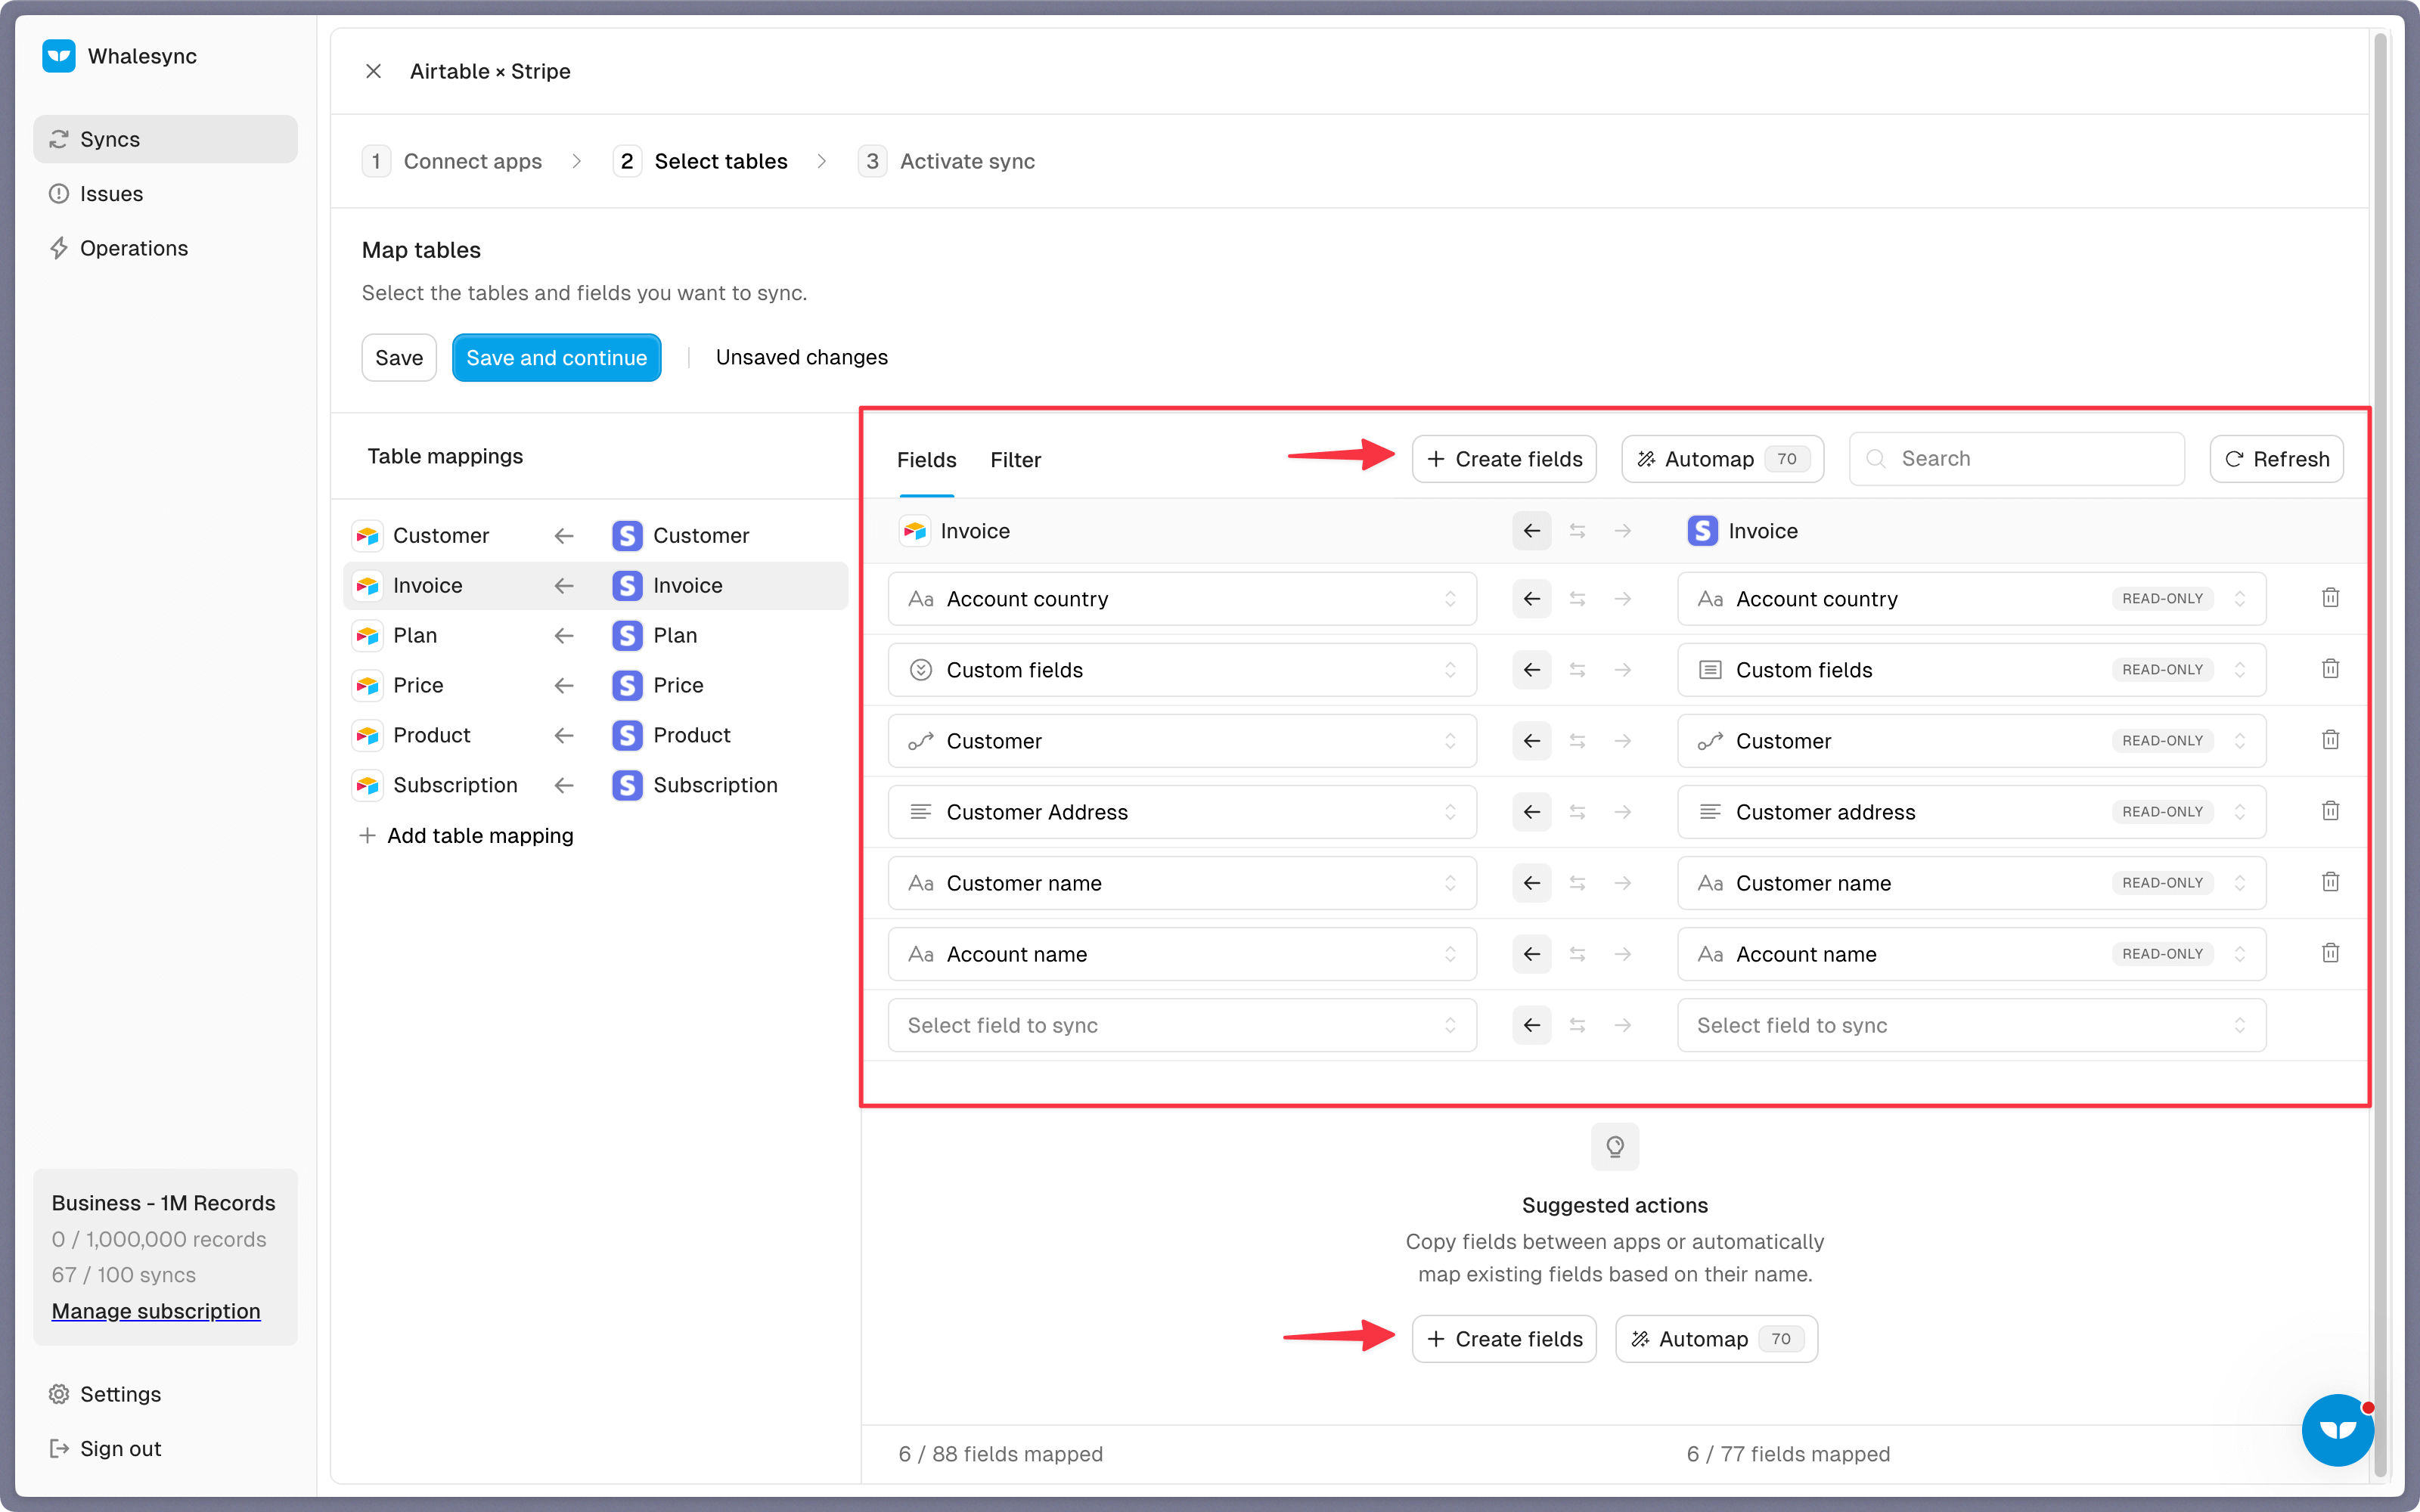Go to step 1 Connect apps
Image resolution: width=2420 pixels, height=1512 pixels.
pyautogui.click(x=453, y=161)
